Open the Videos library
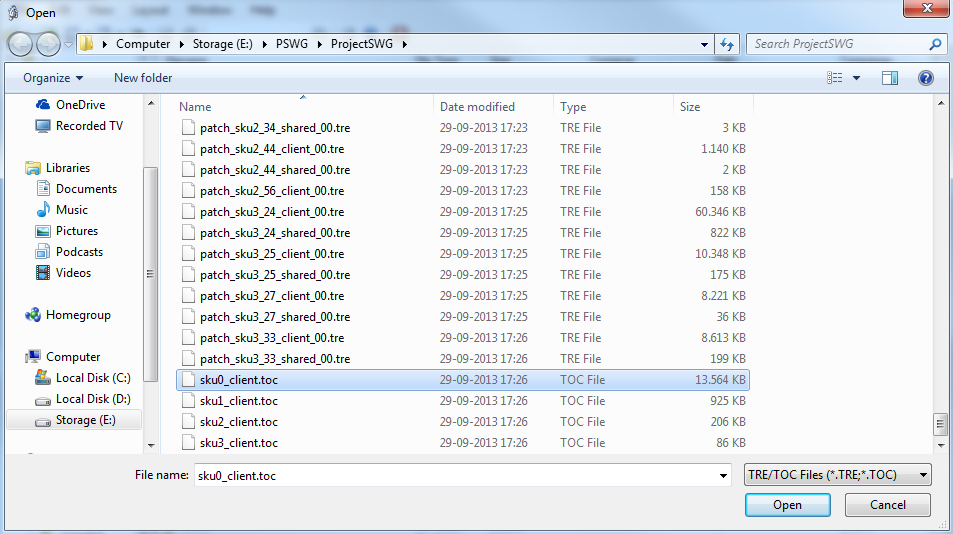Screen dimensions: 953x534 coord(64,273)
